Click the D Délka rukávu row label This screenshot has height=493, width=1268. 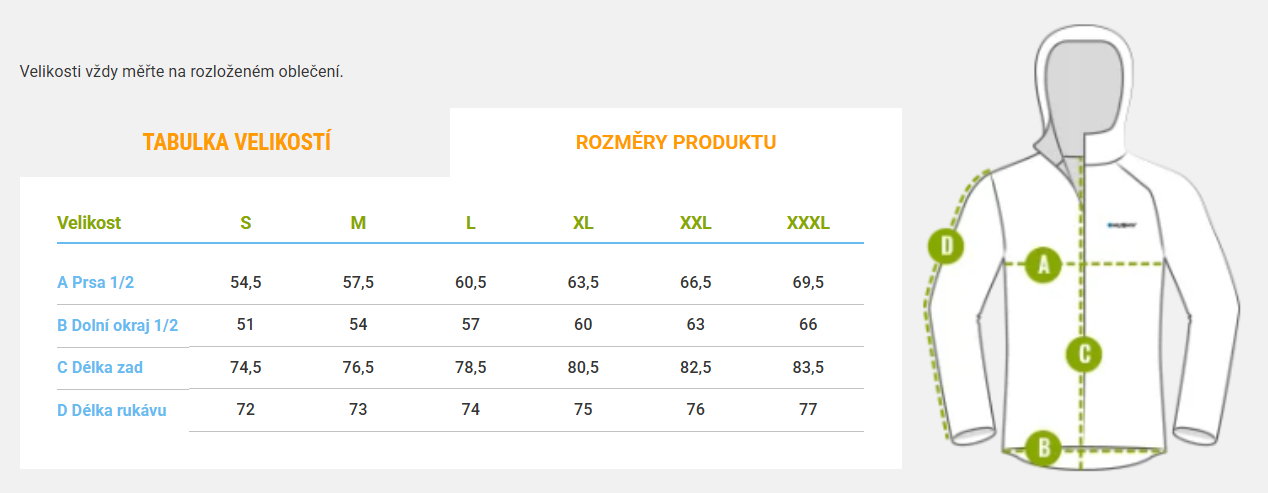(112, 410)
